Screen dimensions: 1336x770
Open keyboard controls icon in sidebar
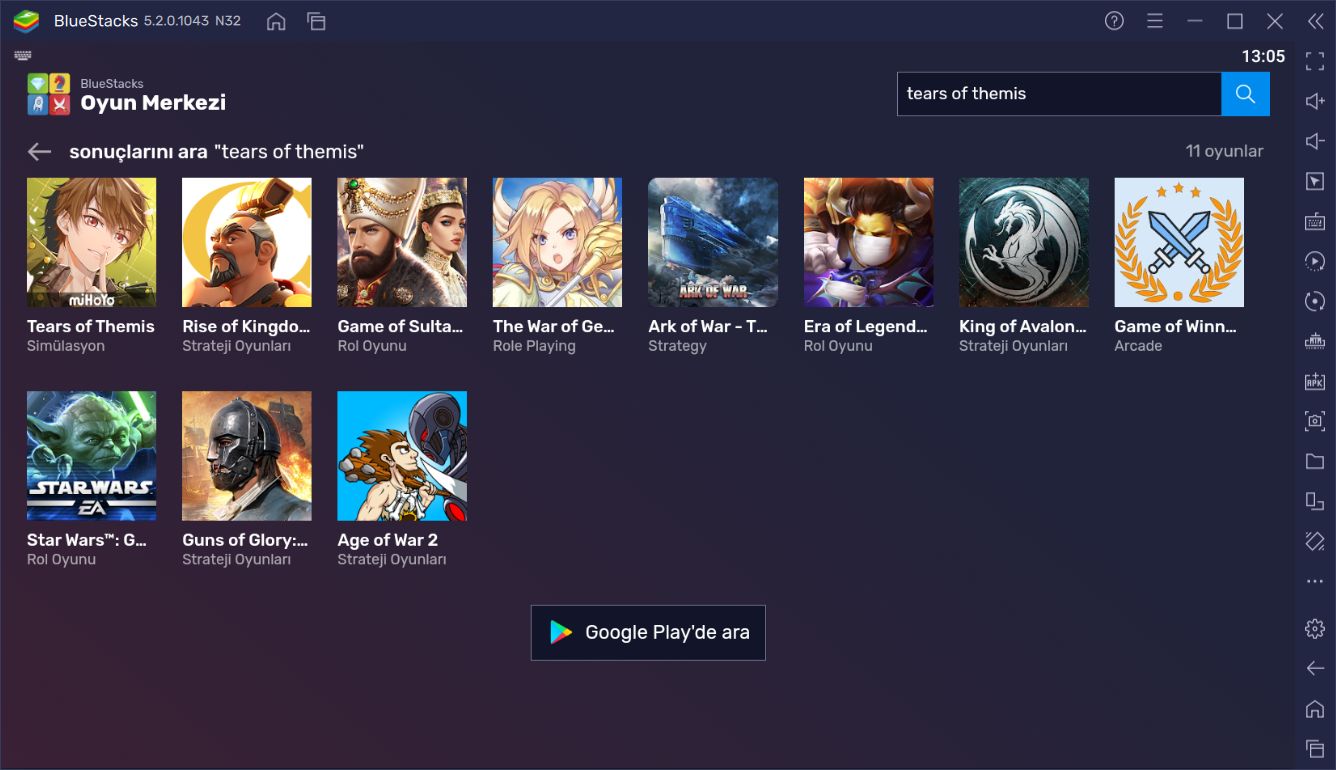(1315, 221)
